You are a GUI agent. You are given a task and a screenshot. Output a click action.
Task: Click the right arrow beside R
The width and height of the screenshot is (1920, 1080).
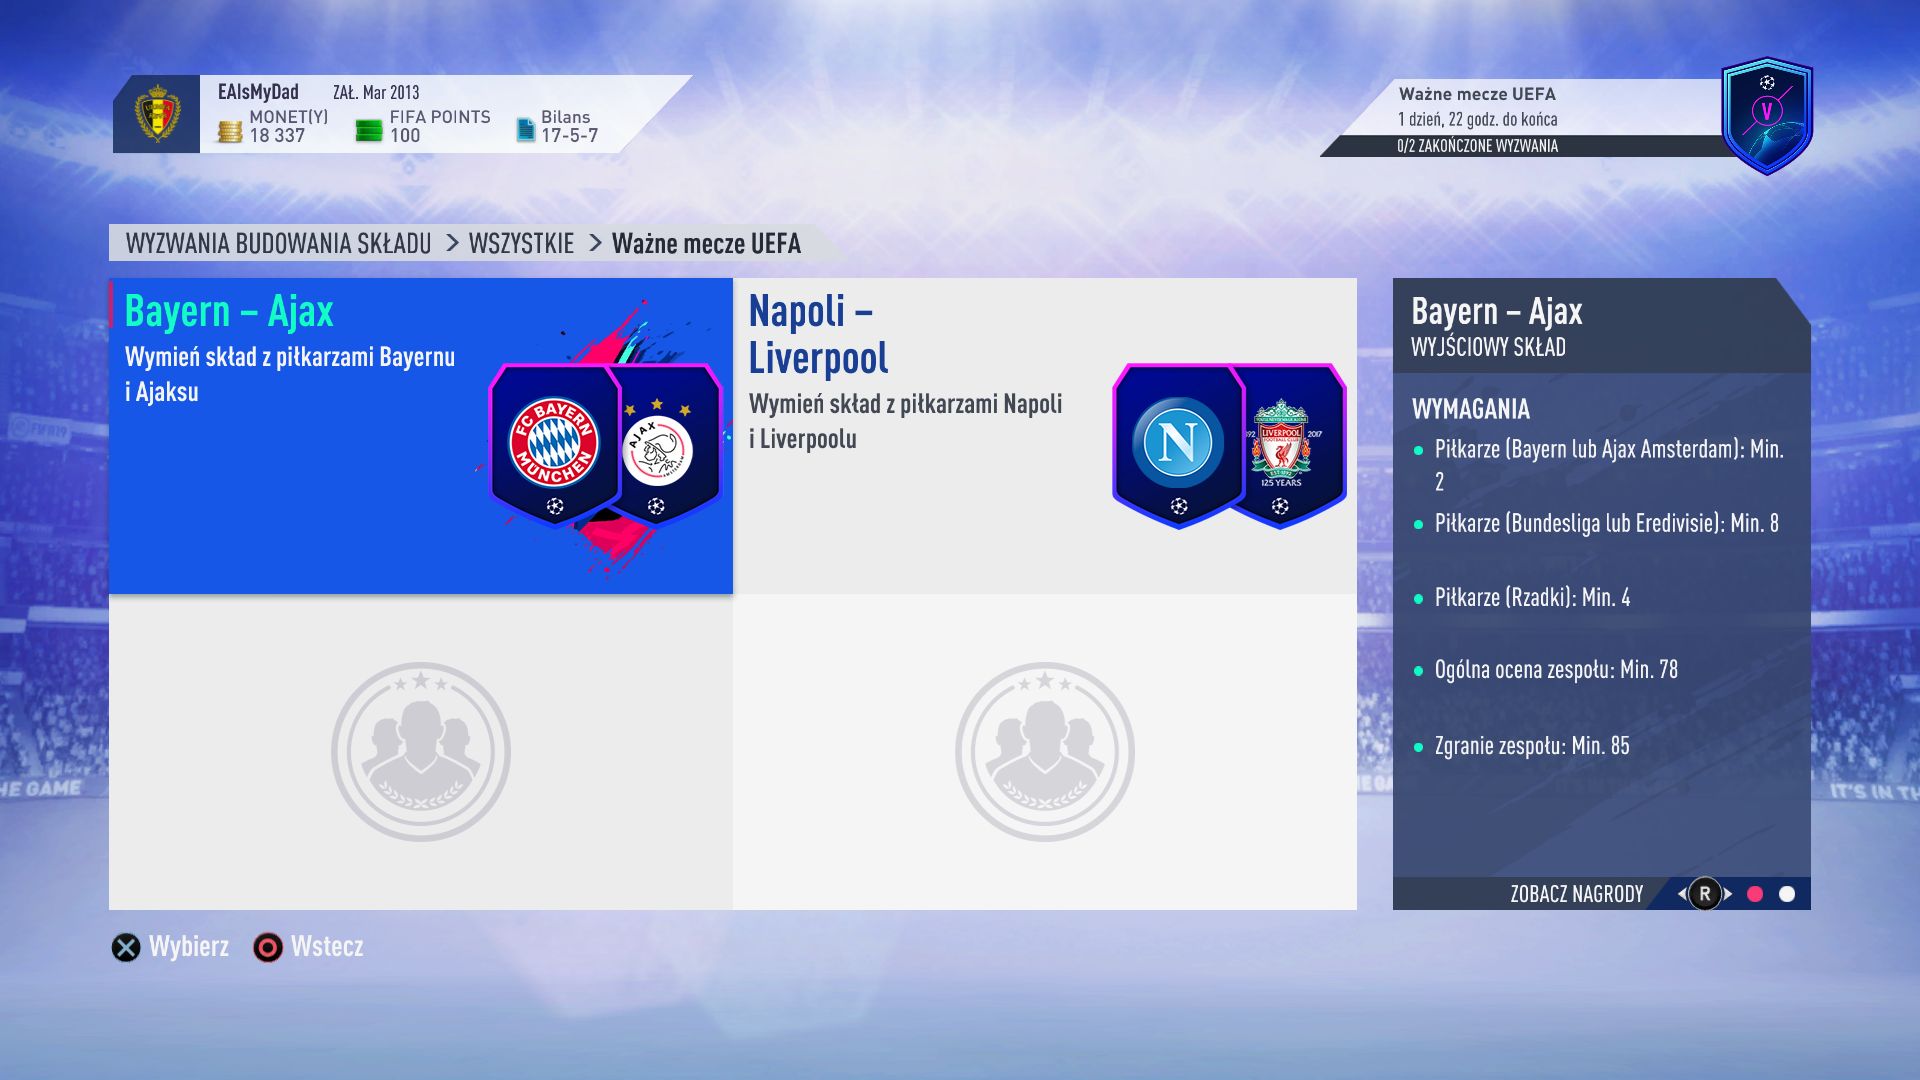tap(1727, 894)
